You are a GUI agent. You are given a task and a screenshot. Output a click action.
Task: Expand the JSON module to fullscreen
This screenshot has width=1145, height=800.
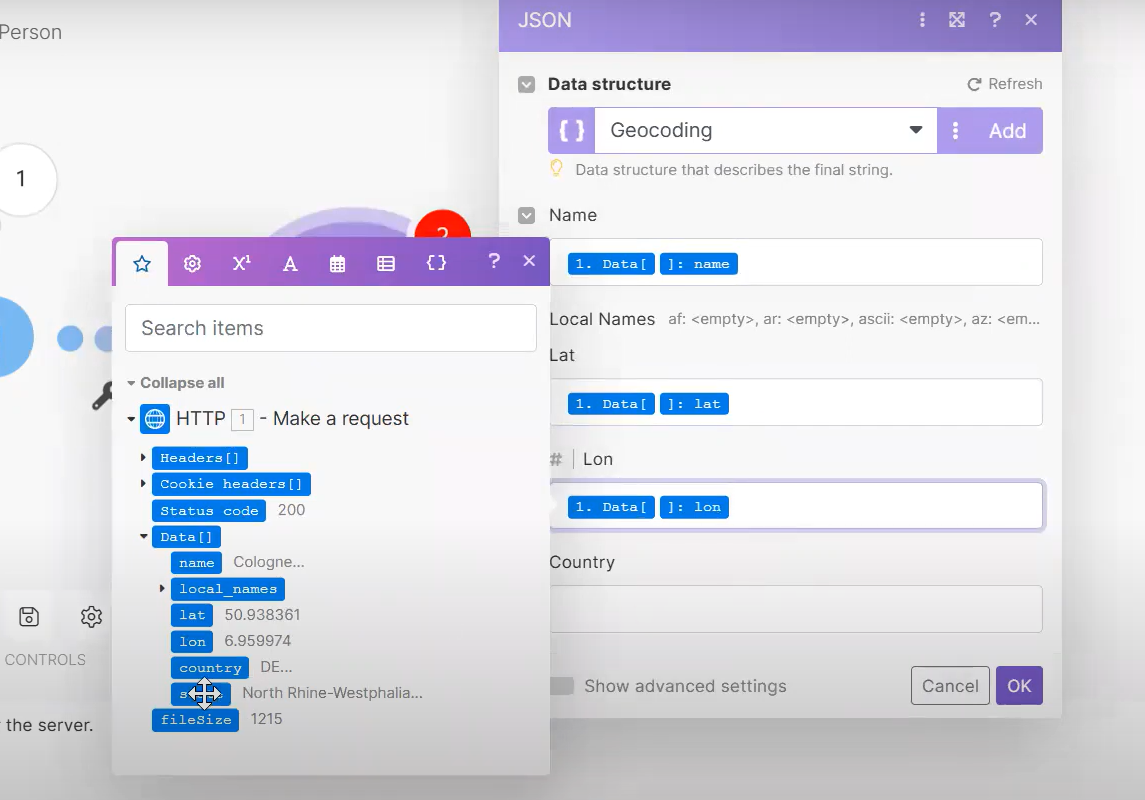pos(957,20)
